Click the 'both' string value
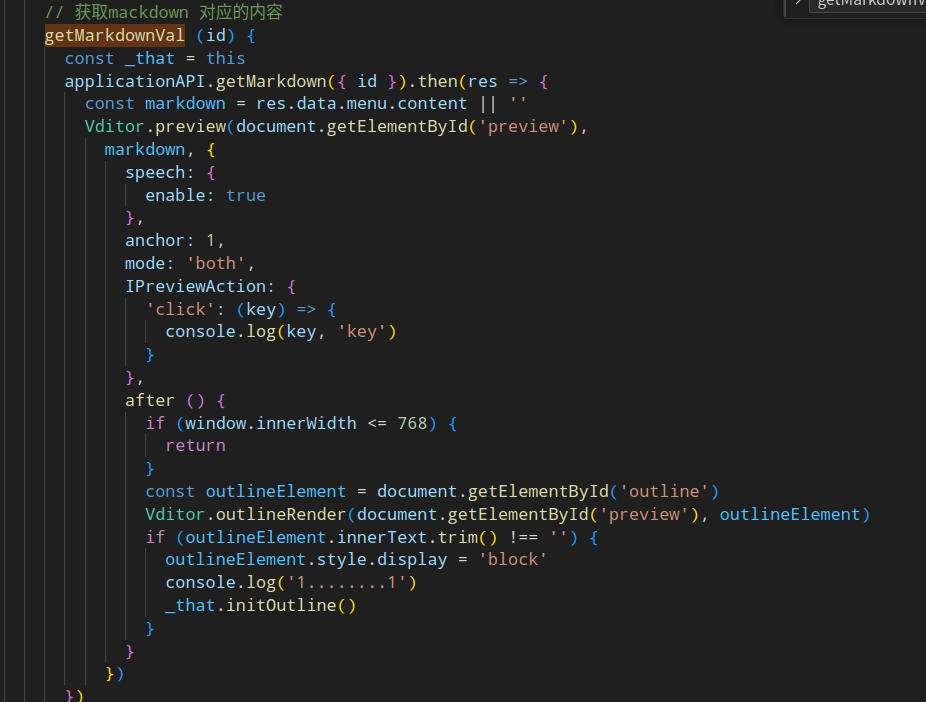Image resolution: width=926 pixels, height=702 pixels. pos(216,263)
